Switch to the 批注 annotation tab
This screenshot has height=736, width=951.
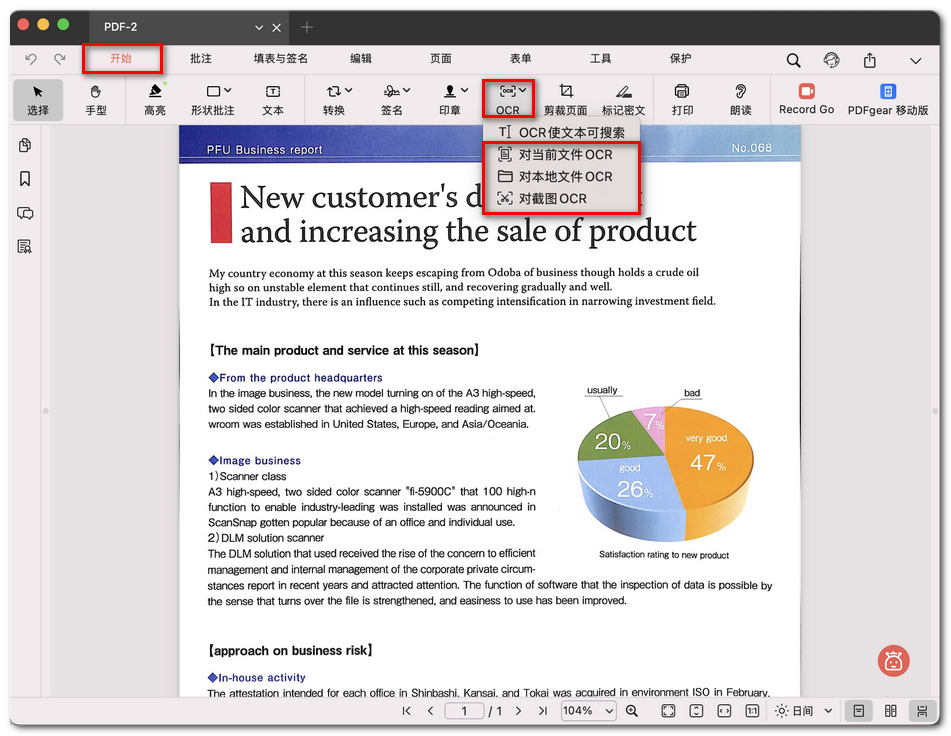201,59
